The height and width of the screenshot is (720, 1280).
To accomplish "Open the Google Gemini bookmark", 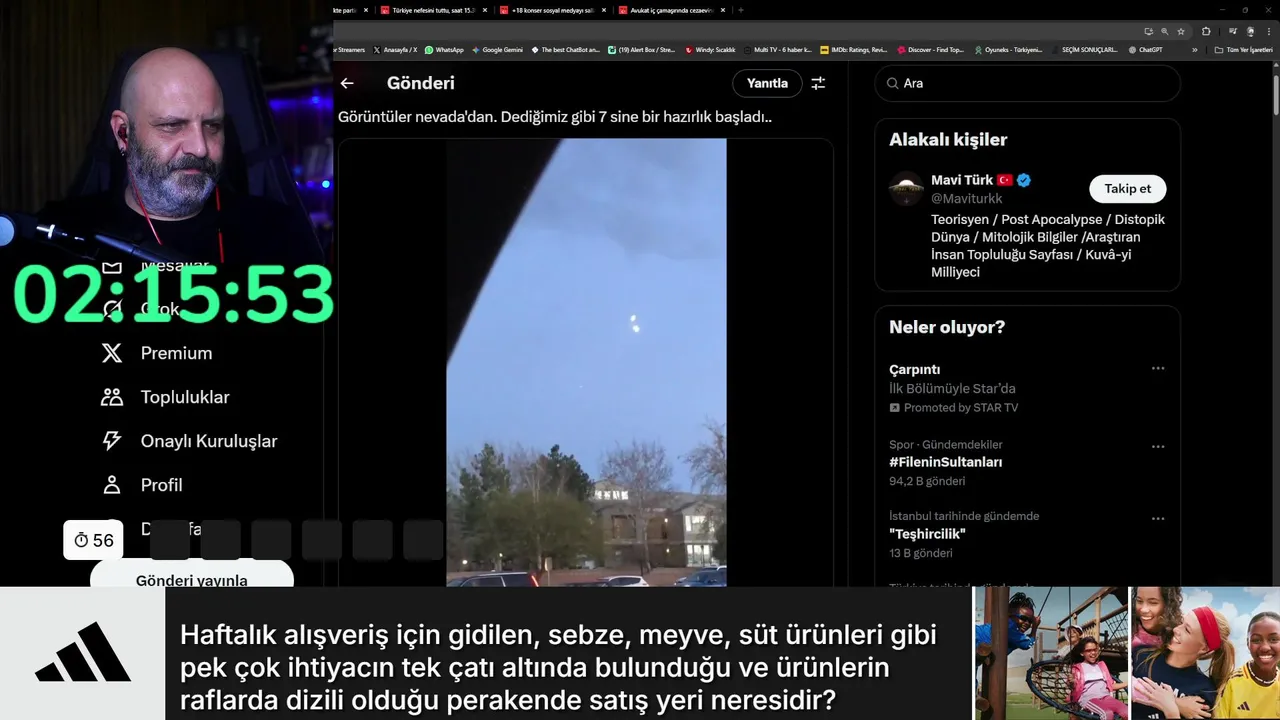I will pos(497,49).
